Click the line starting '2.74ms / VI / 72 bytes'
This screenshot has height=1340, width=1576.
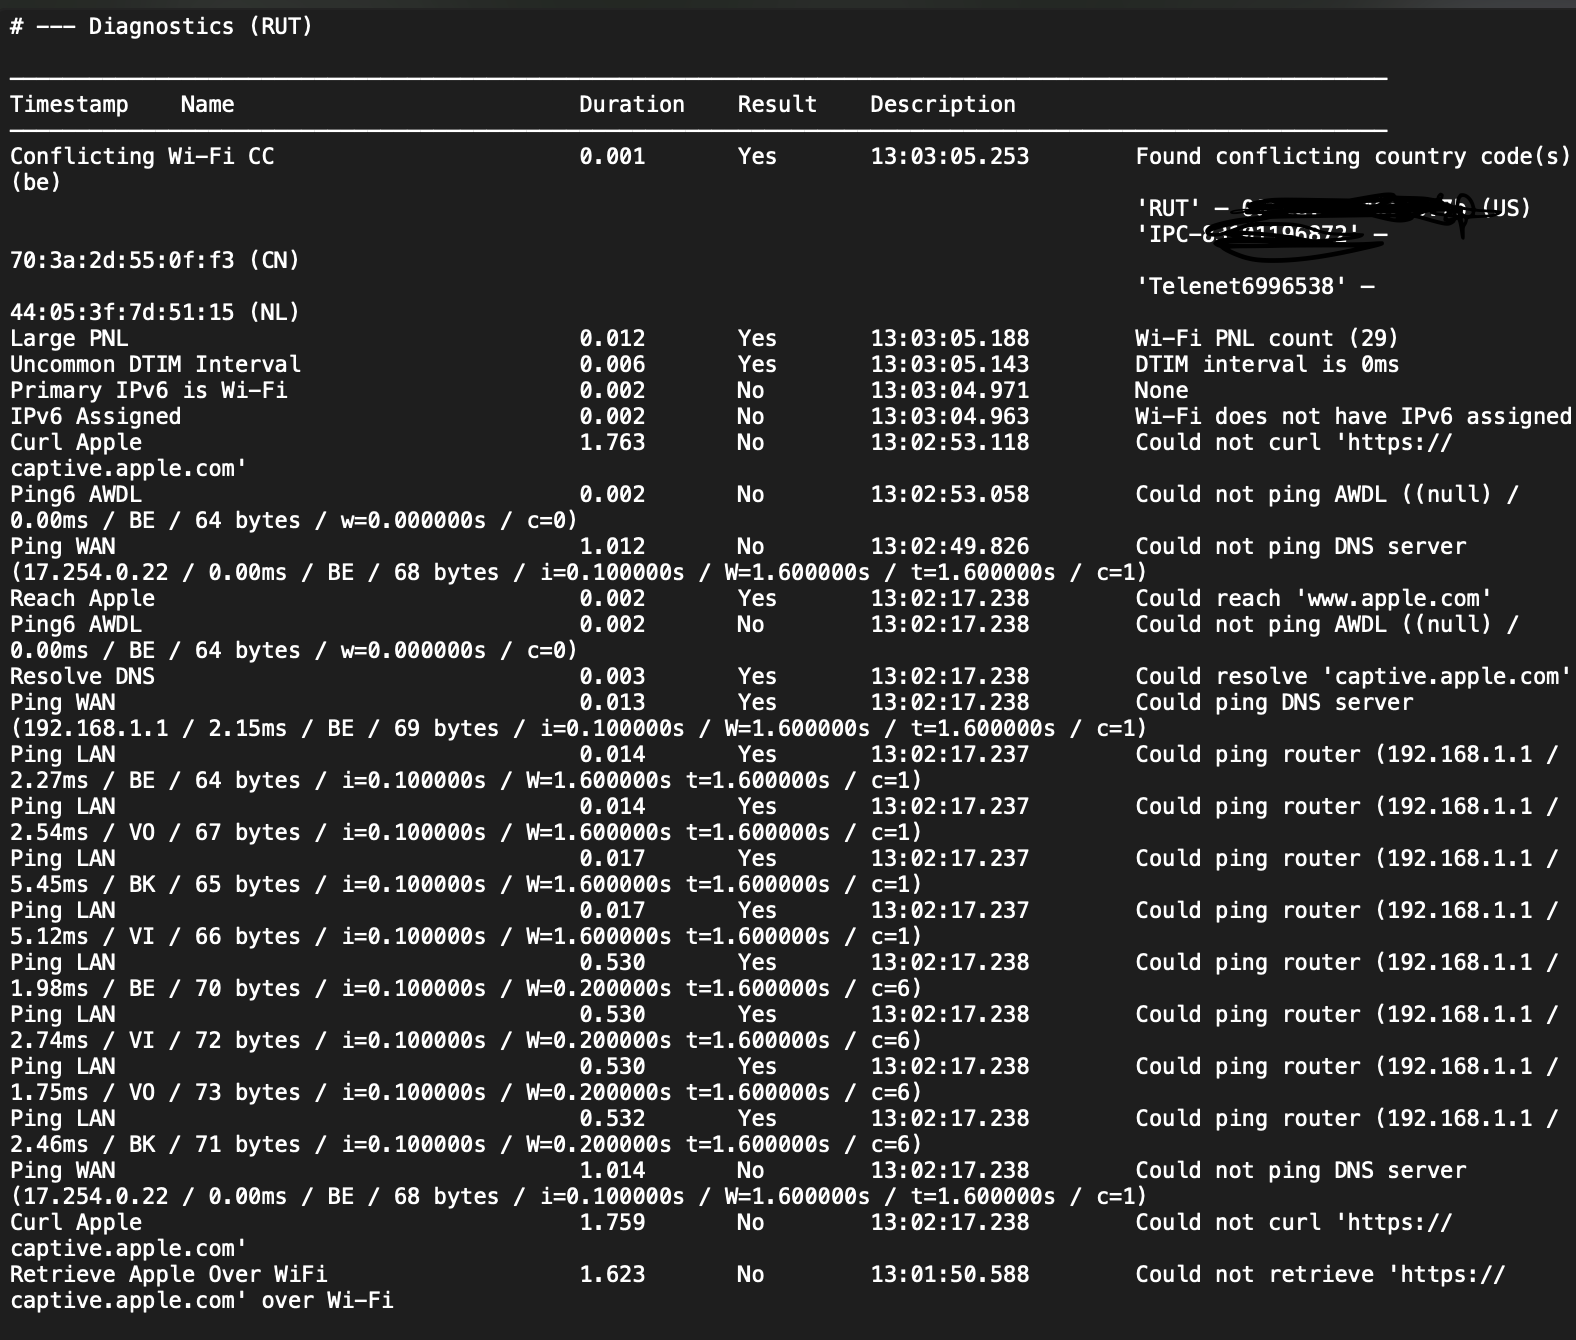(466, 1040)
